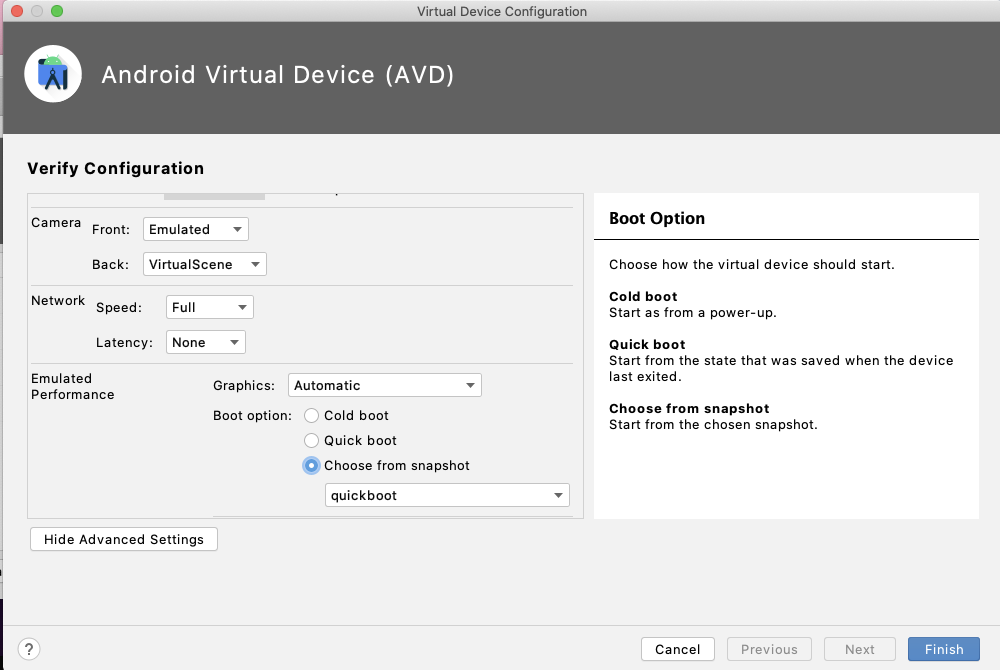Open the Front camera dropdown
This screenshot has height=670, width=1000.
195,229
